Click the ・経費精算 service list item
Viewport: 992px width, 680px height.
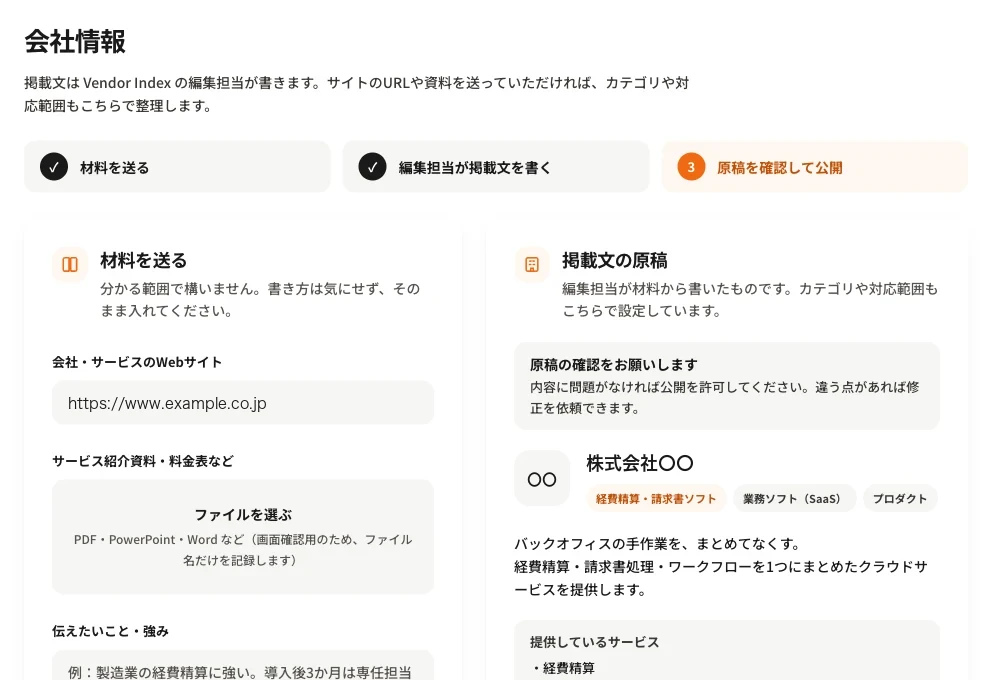coord(562,668)
